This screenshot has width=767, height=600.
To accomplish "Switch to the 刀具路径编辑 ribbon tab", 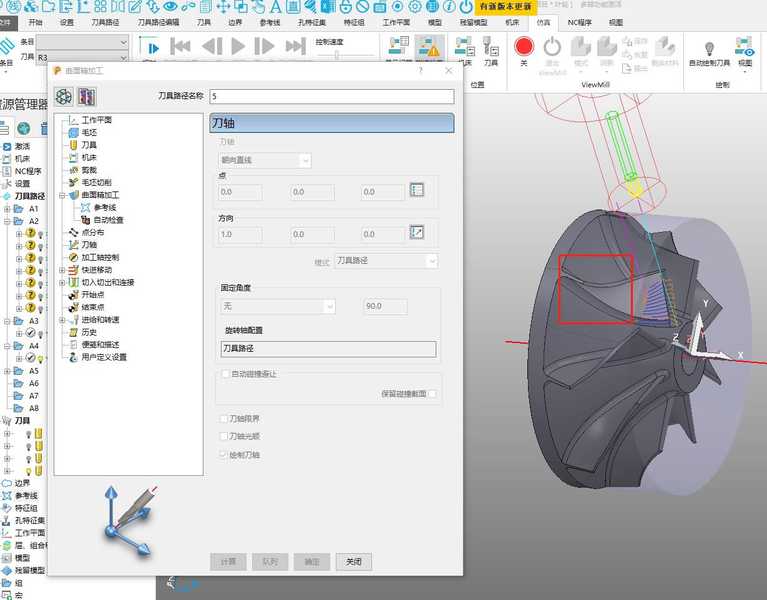I will (158, 21).
